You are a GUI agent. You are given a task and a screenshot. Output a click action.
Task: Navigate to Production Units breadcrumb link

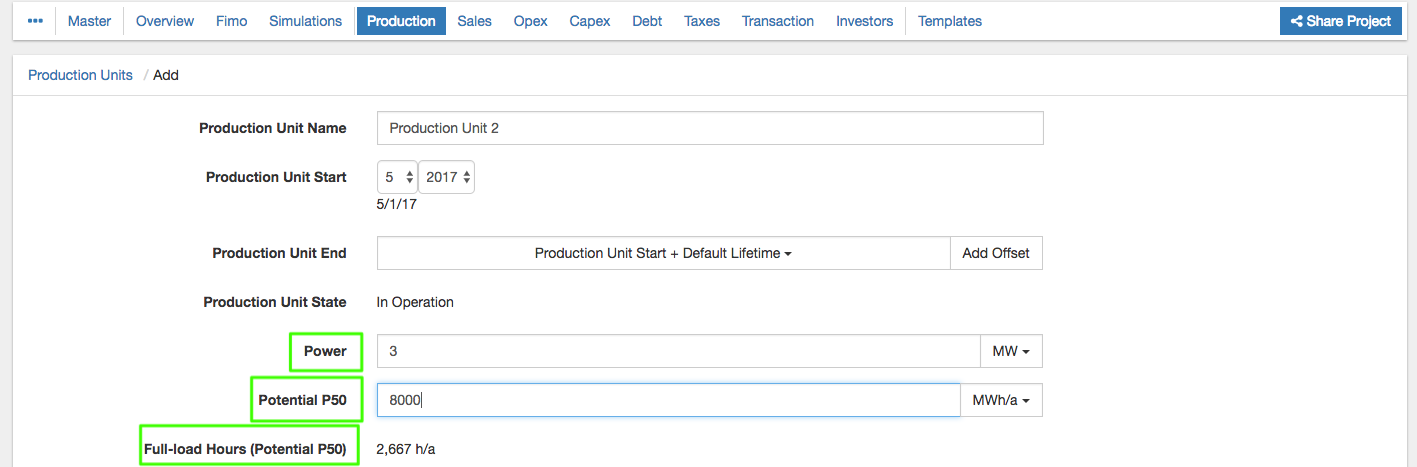click(x=80, y=75)
